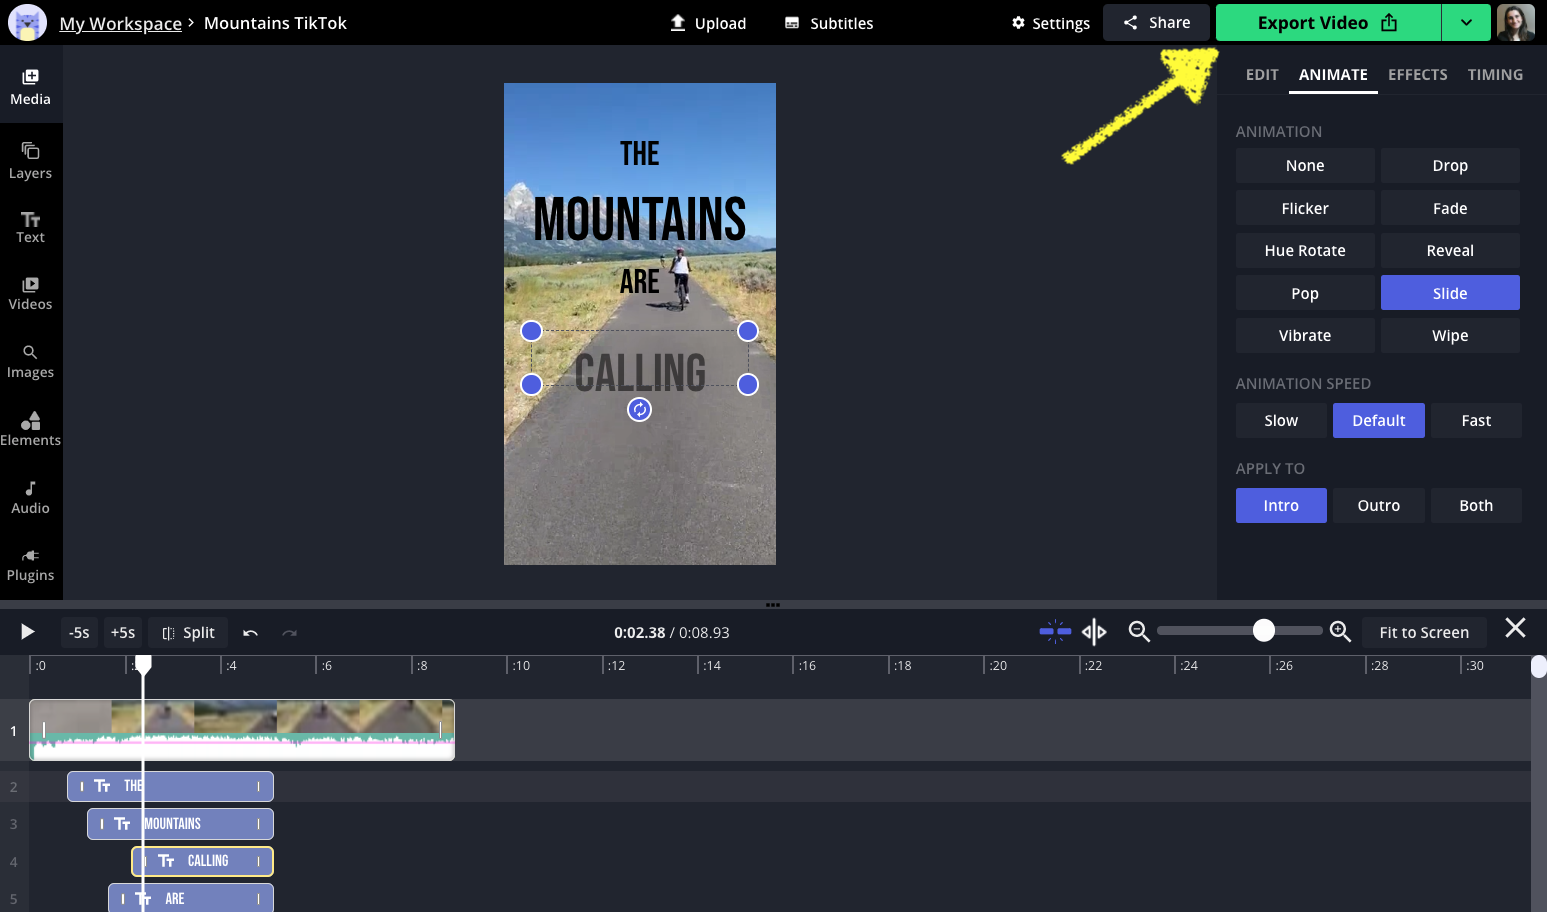
Task: Select the Text tool in sidebar
Action: coord(30,227)
